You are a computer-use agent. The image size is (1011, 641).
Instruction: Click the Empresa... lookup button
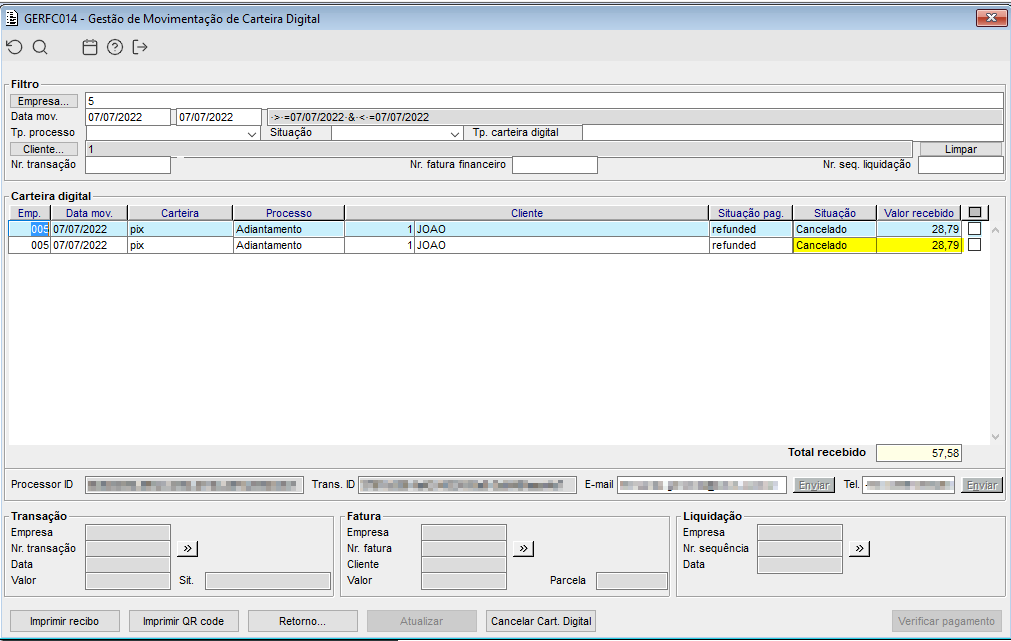click(43, 101)
